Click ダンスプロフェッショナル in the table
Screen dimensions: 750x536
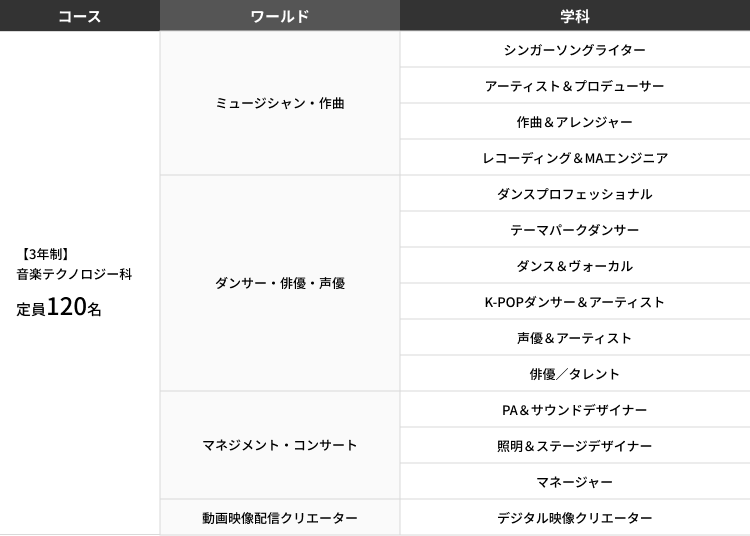(574, 194)
